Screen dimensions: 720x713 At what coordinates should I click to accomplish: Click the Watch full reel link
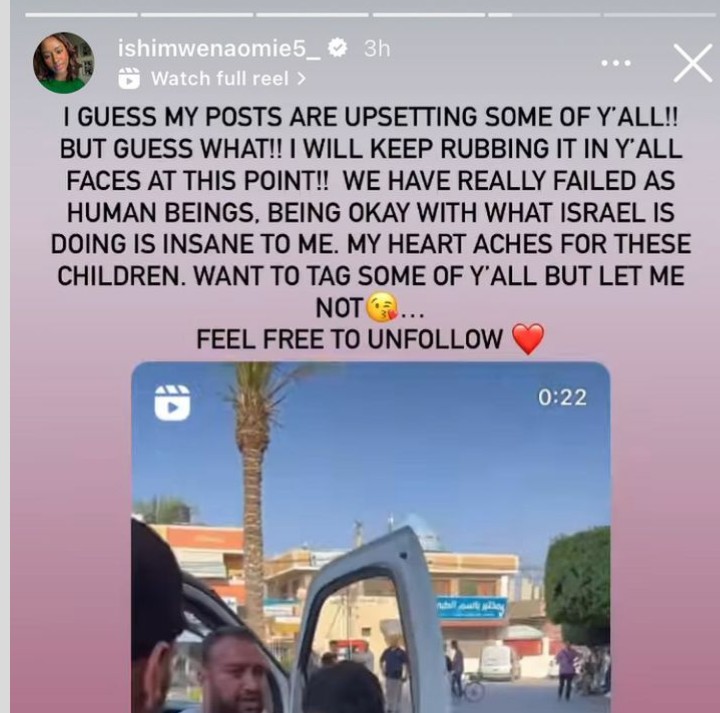(219, 79)
